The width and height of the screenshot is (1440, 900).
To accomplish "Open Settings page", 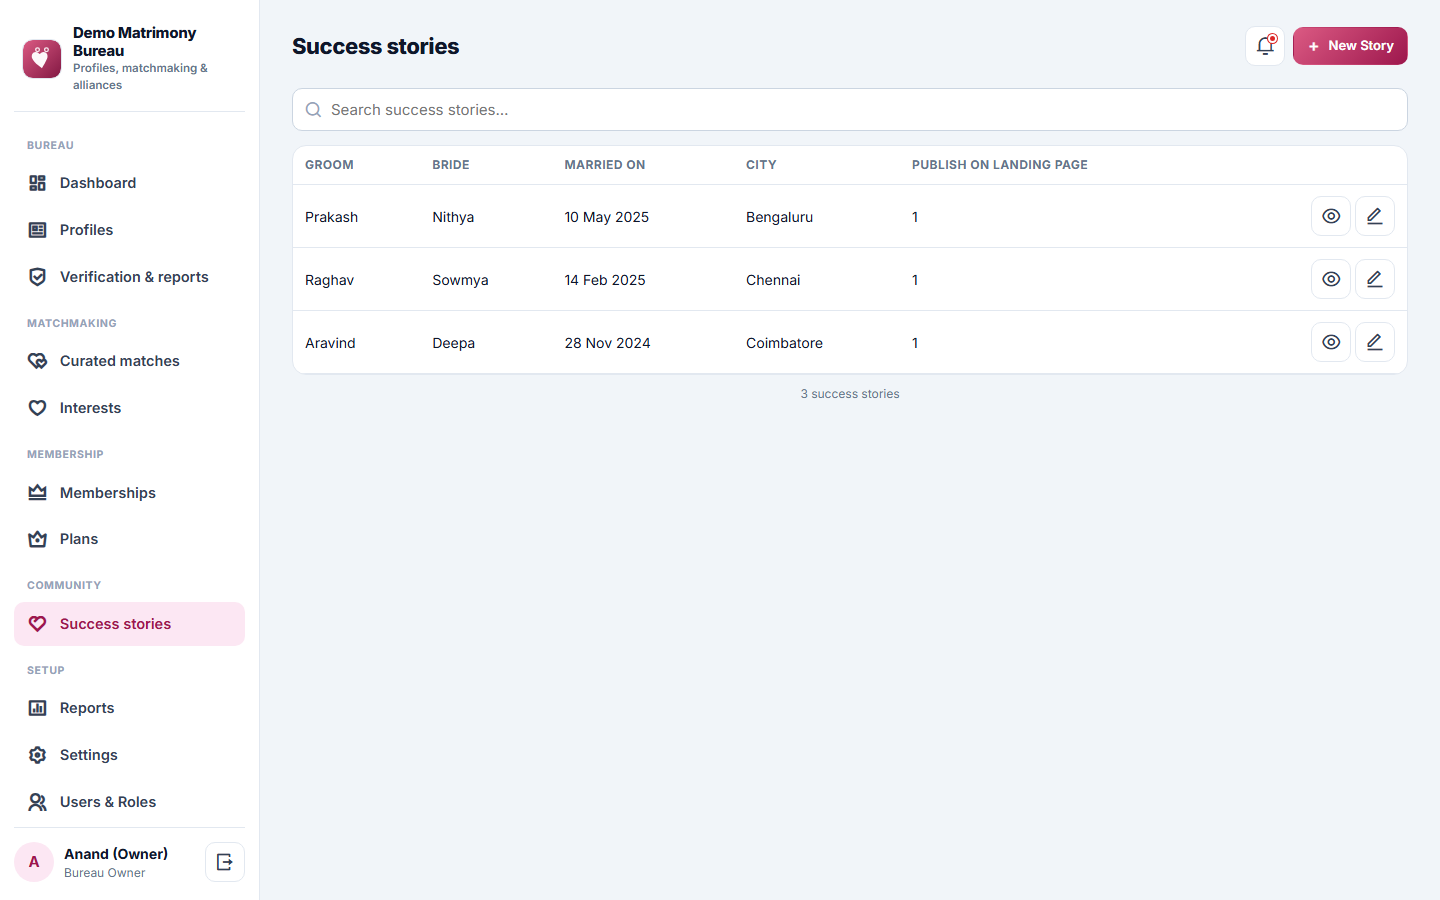I will tap(129, 755).
